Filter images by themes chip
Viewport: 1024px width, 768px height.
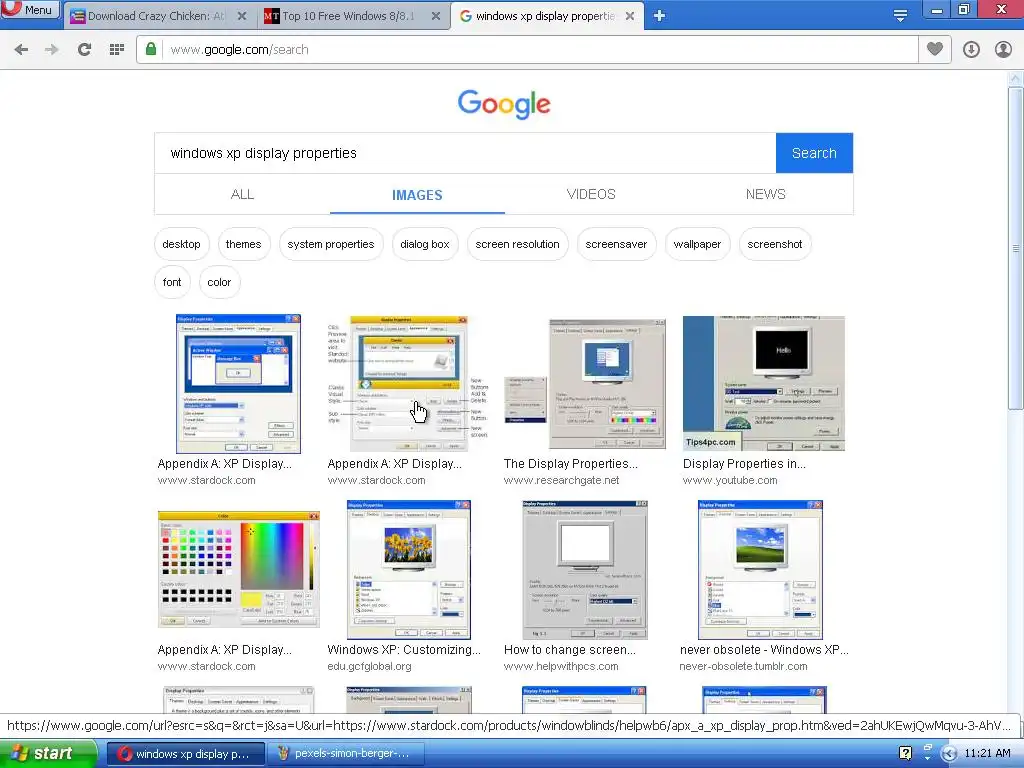pos(244,244)
